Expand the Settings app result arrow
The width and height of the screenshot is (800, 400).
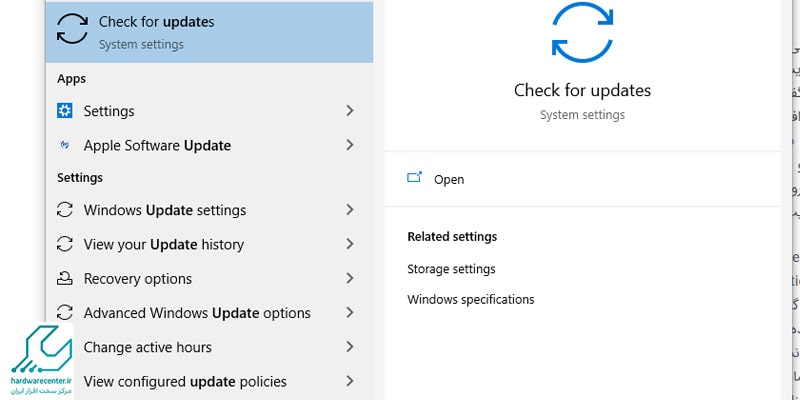(349, 110)
